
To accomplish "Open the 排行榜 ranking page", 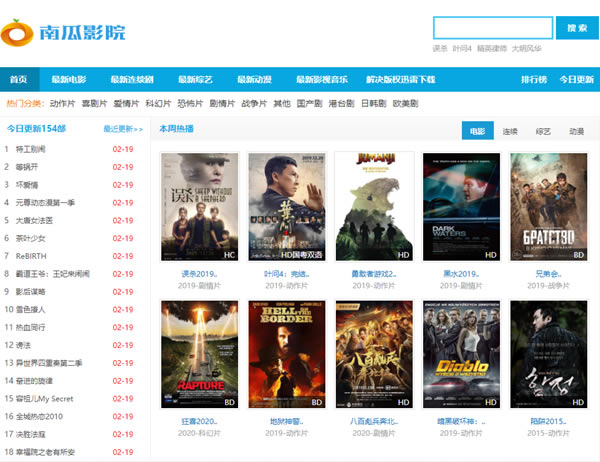I will pyautogui.click(x=534, y=79).
